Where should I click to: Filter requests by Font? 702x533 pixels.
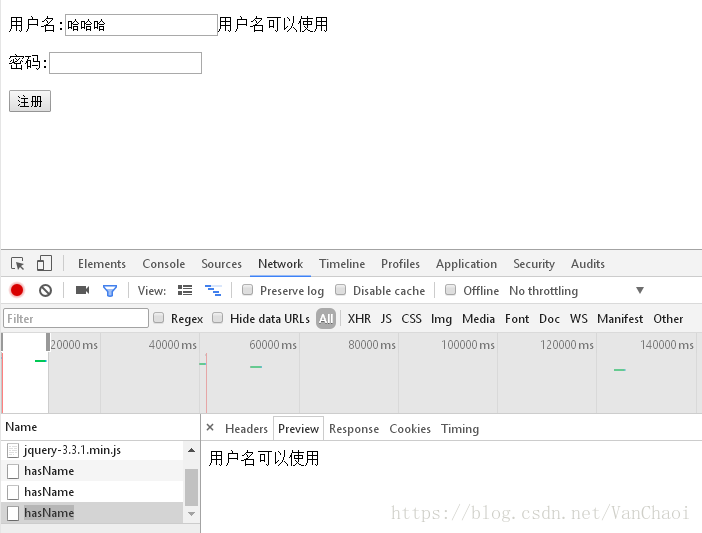pyautogui.click(x=517, y=319)
